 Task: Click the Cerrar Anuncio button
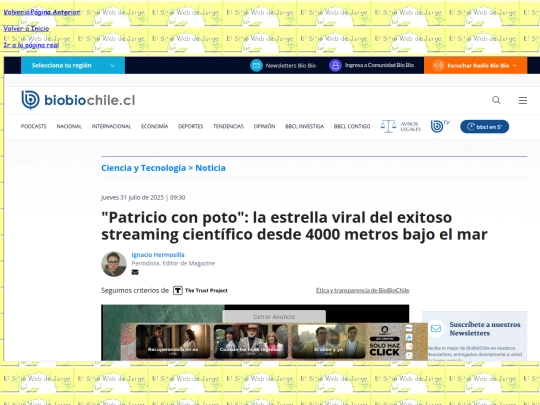[x=274, y=316]
